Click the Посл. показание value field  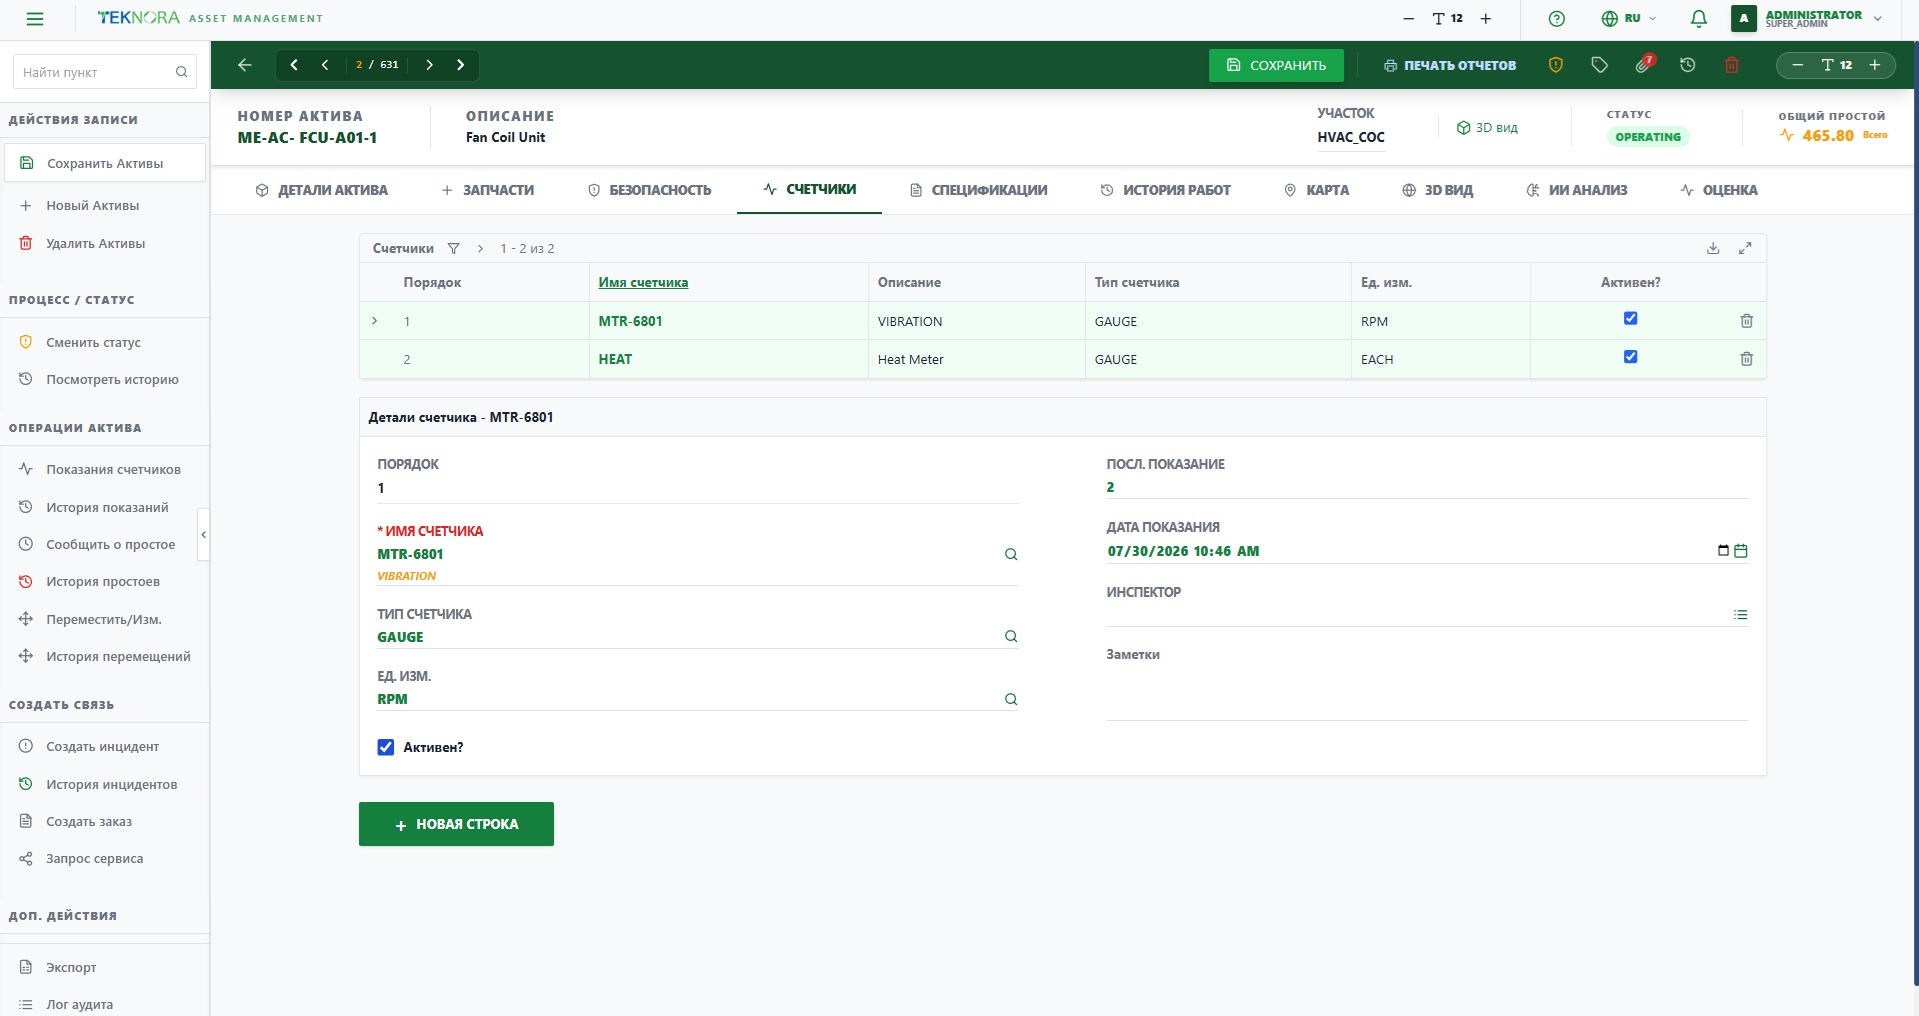[1427, 487]
